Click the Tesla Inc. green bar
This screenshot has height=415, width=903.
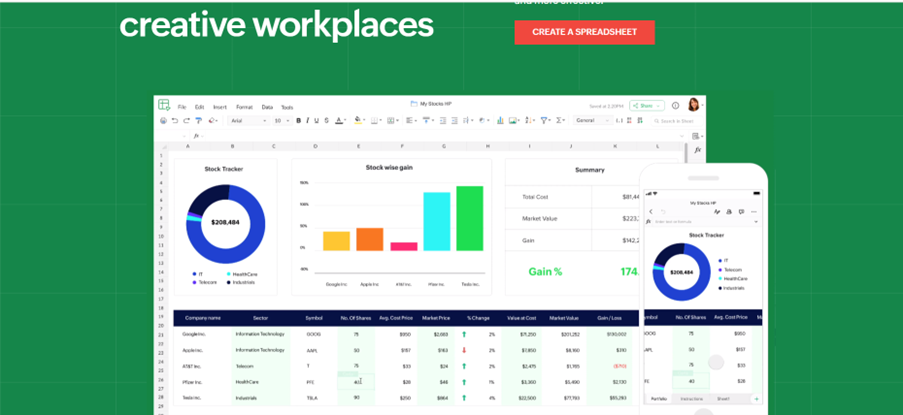click(x=469, y=219)
